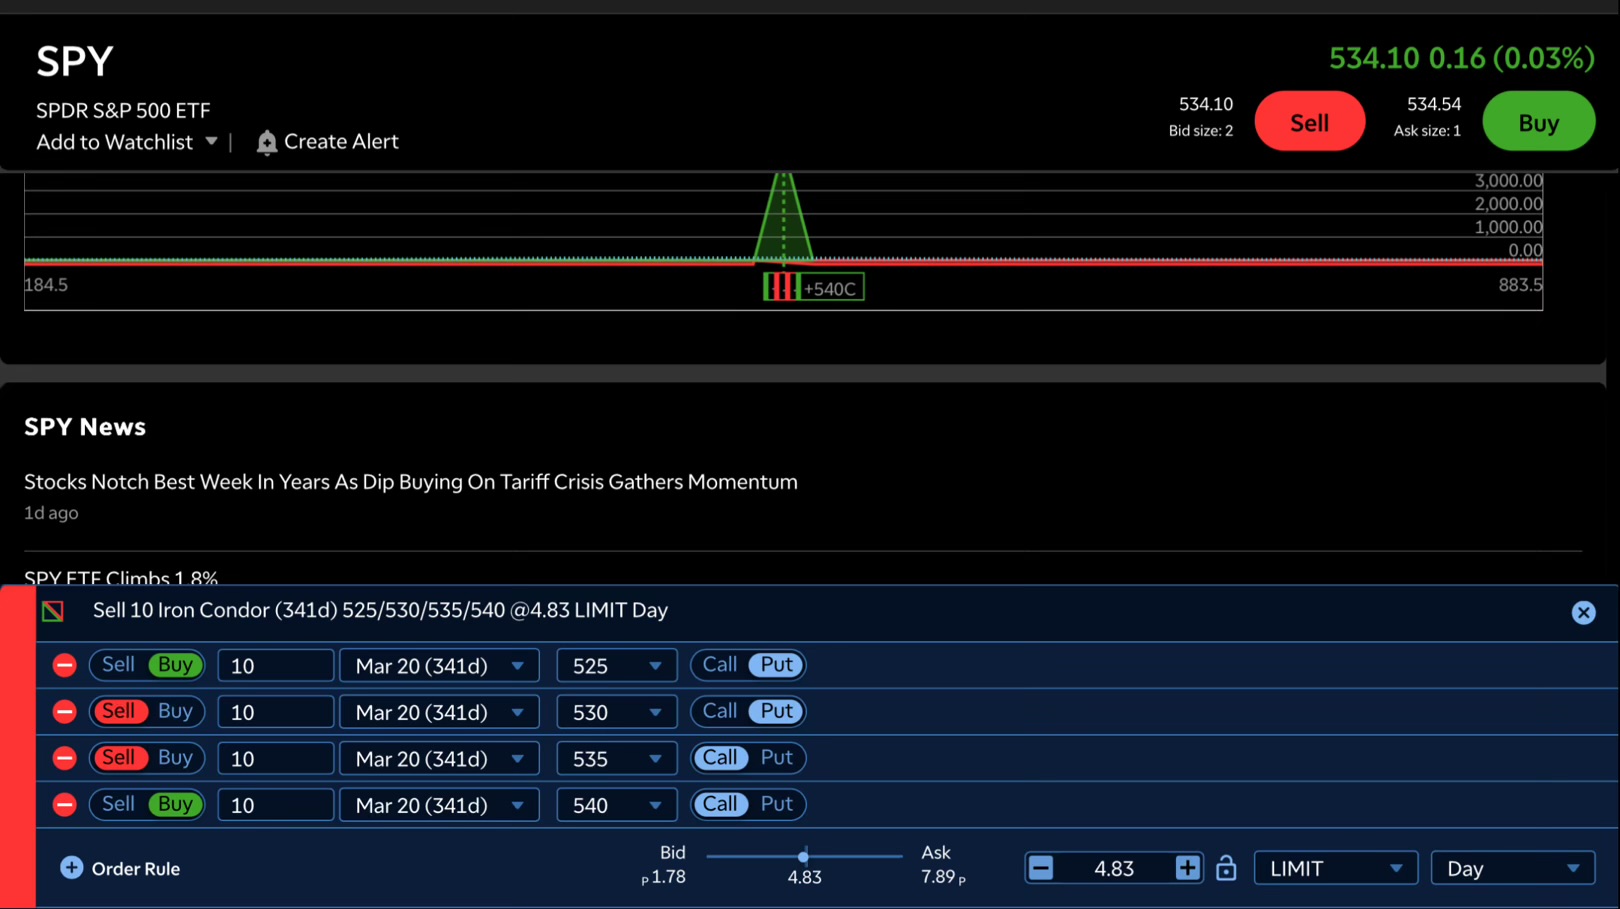Click the +540C marker on the profit chart
The image size is (1620, 909).
coord(830,289)
